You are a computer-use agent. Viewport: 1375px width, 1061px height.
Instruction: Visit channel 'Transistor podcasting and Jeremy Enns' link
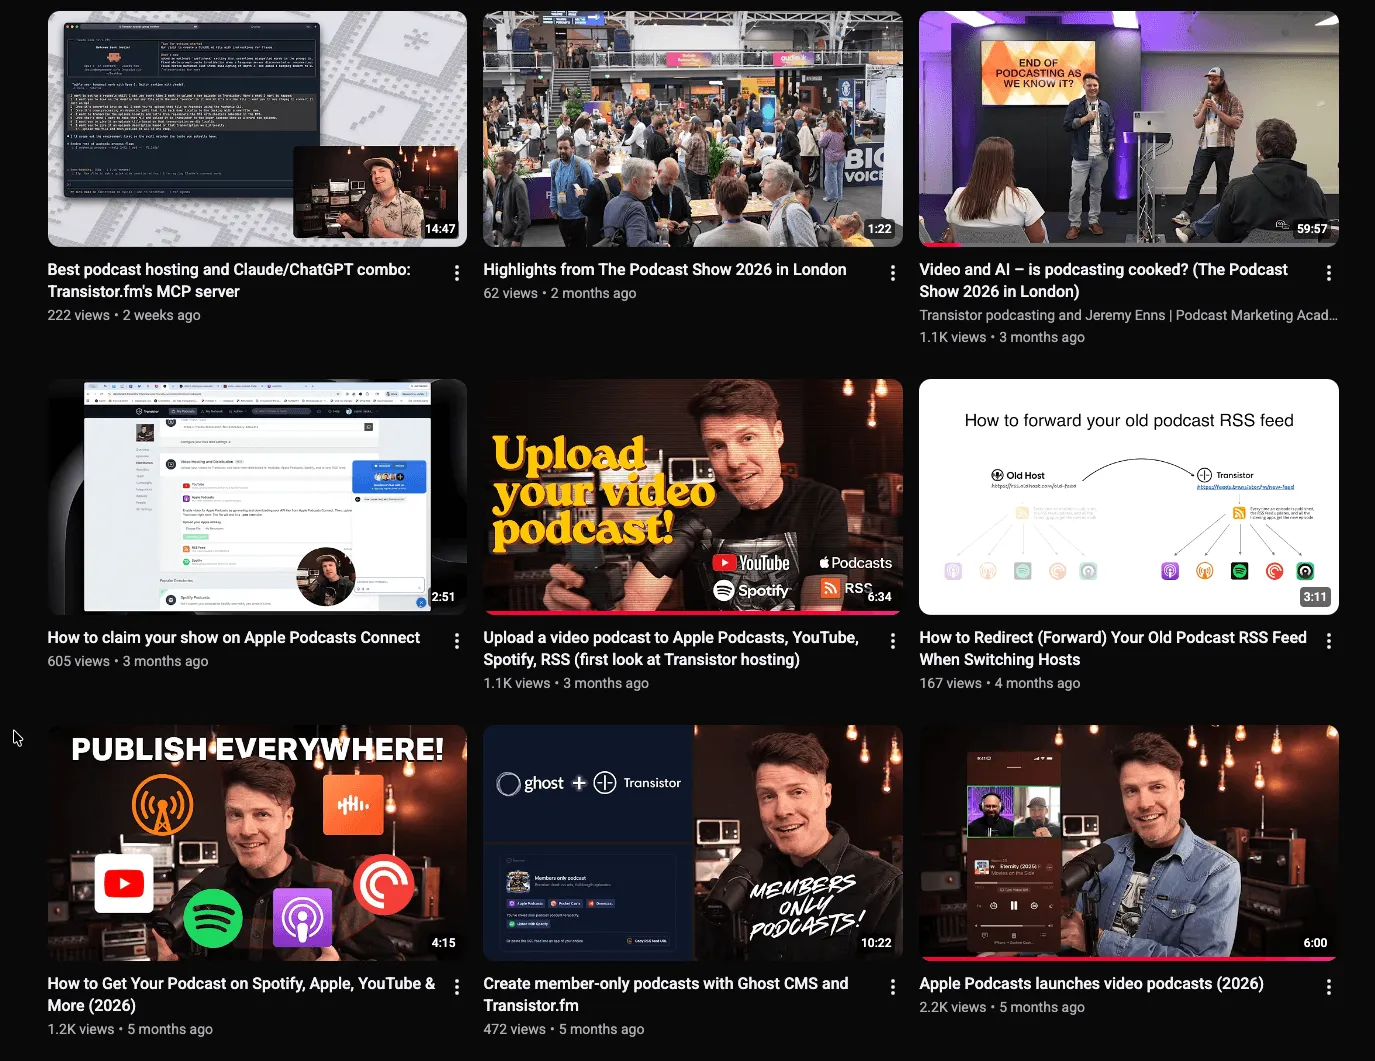tap(1128, 315)
